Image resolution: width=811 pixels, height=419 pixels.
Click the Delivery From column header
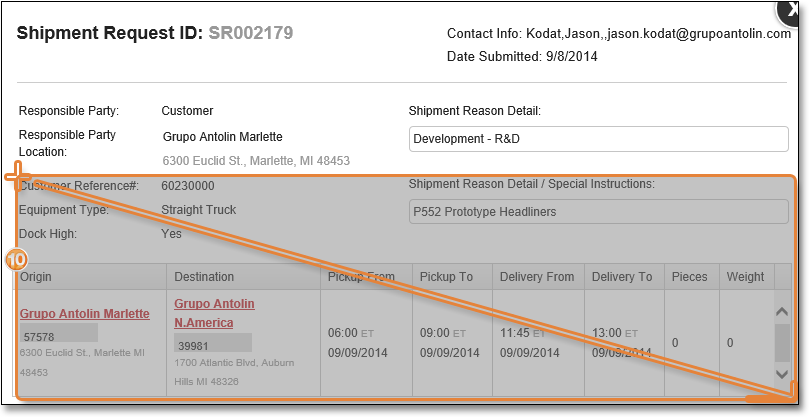click(x=537, y=277)
